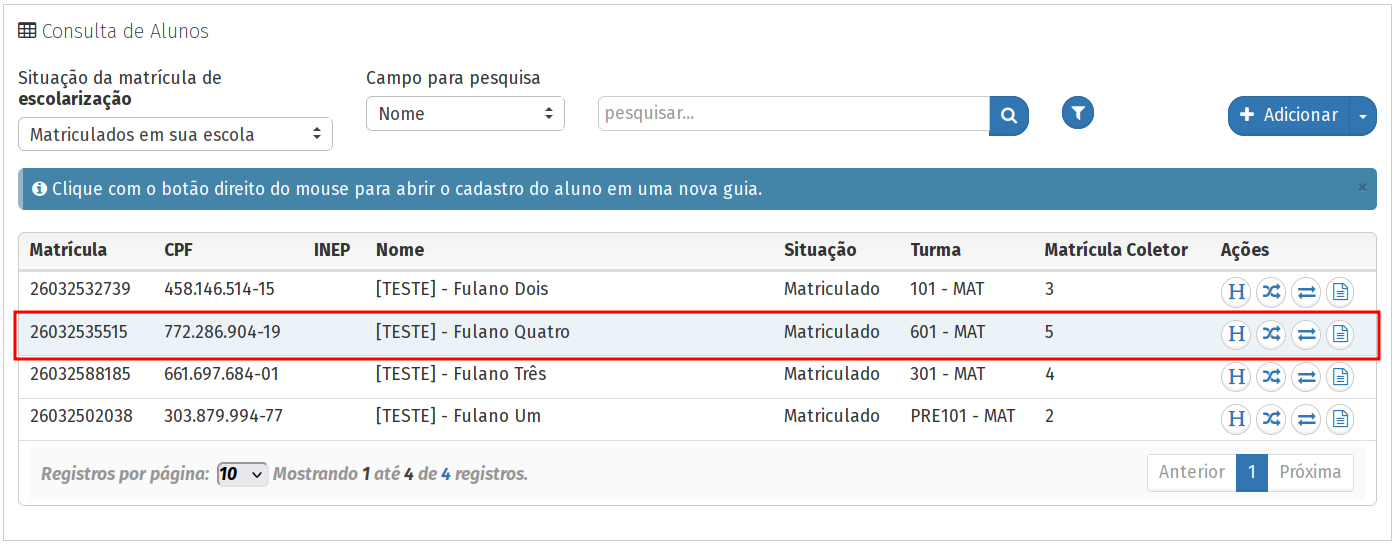Click the Anterior pagination button
This screenshot has width=1398, height=546.
point(1191,473)
